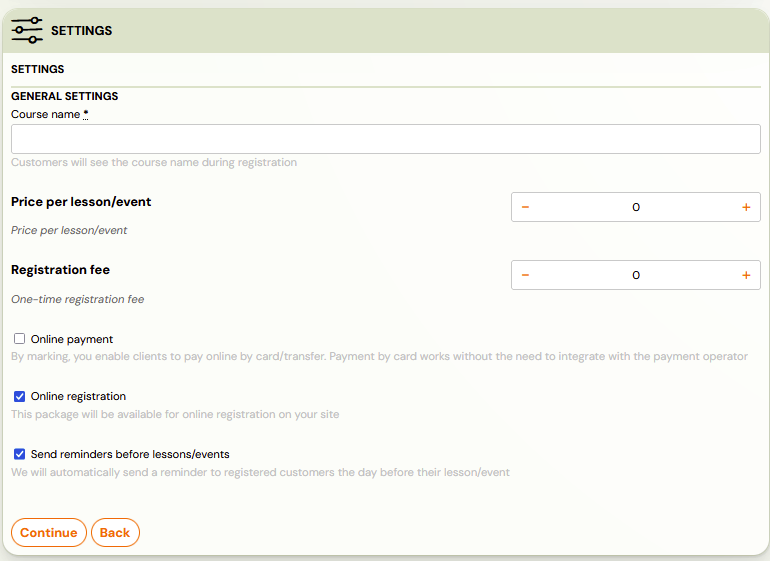The width and height of the screenshot is (770, 561).
Task: Click the Online payment label text
Action: [72, 339]
